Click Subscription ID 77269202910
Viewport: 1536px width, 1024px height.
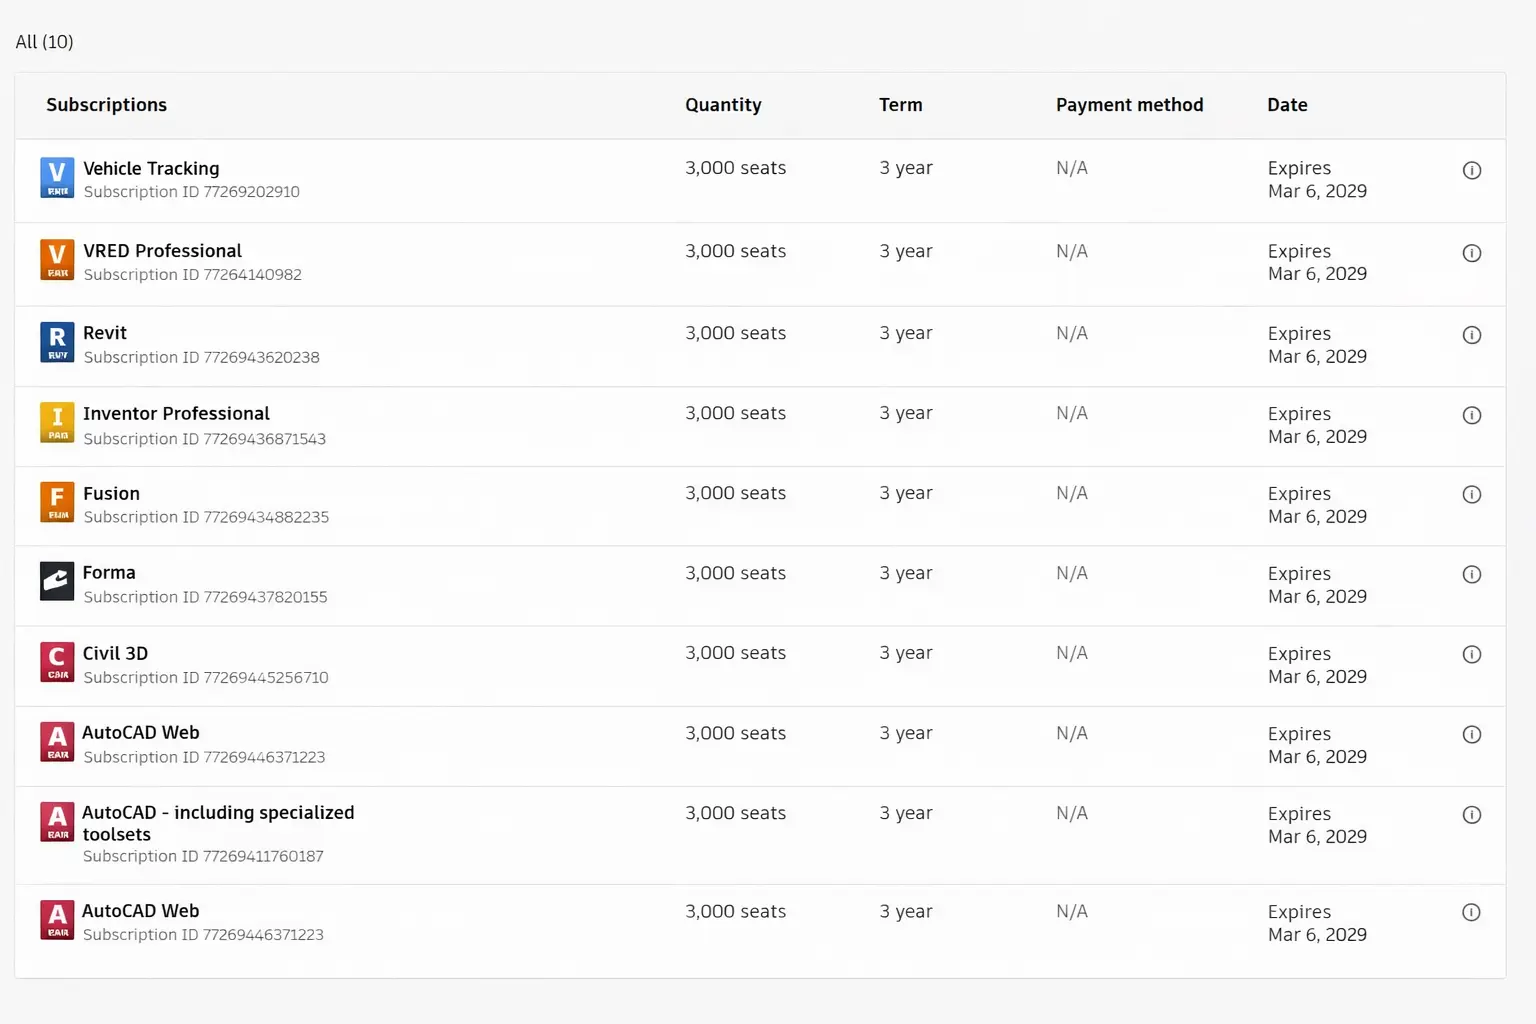191,192
